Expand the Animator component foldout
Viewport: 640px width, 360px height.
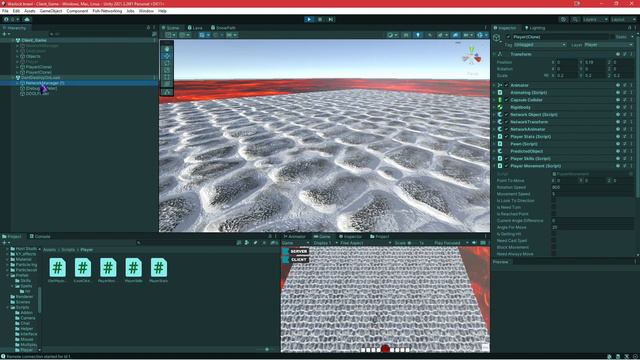coord(494,85)
